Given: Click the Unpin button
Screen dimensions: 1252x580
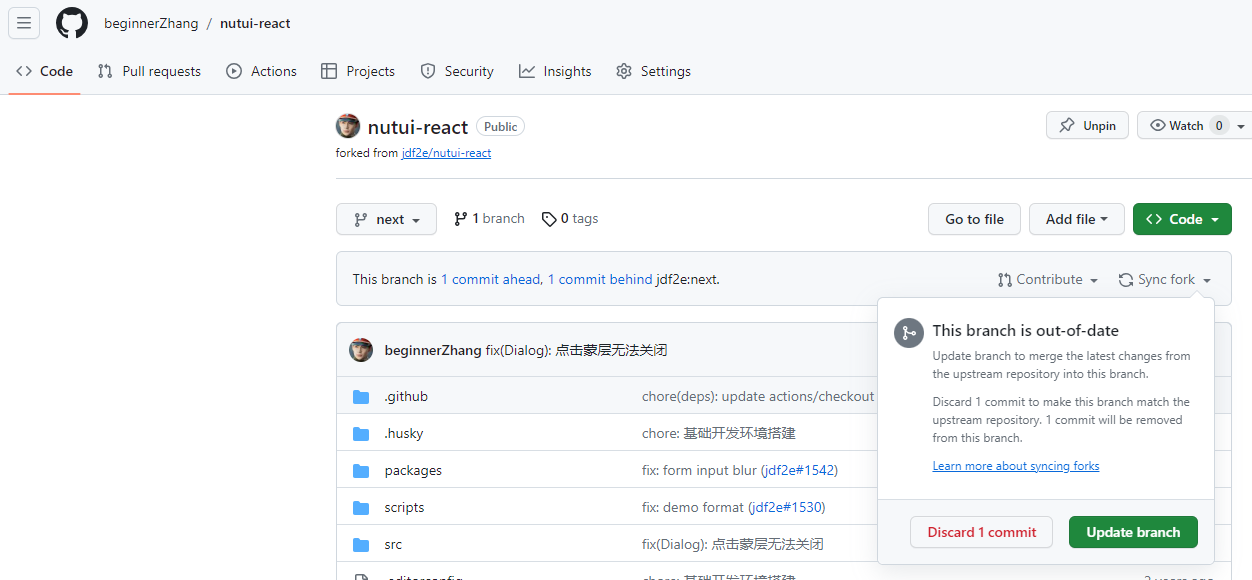Looking at the screenshot, I should [x=1087, y=126].
